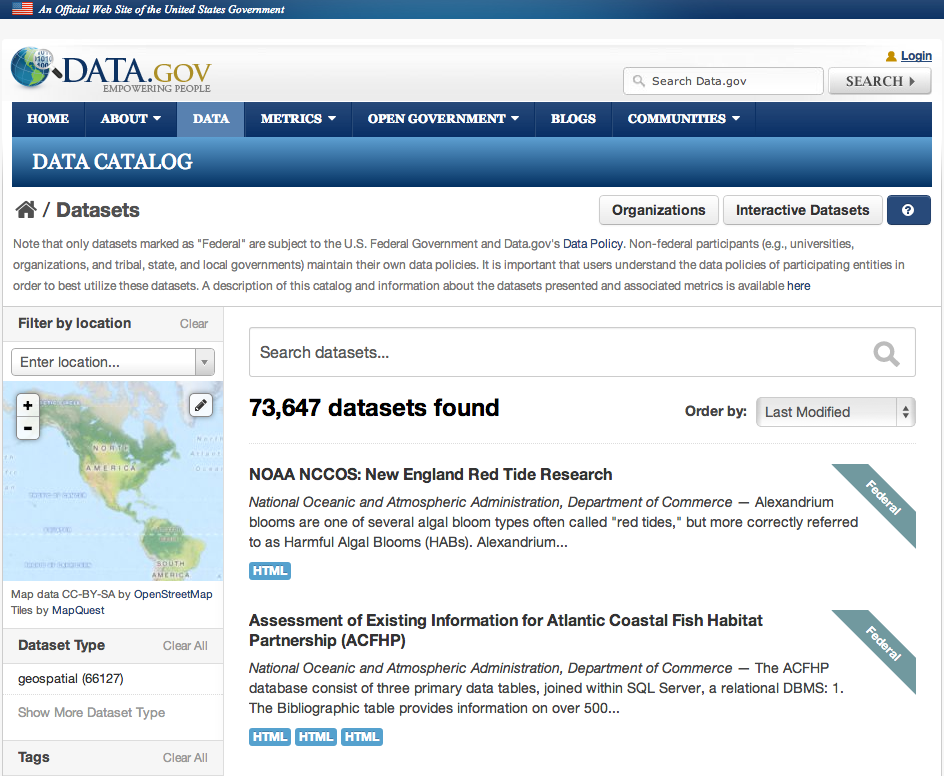944x776 pixels.
Task: Open the Enter location dropdown arrow
Action: [x=205, y=362]
